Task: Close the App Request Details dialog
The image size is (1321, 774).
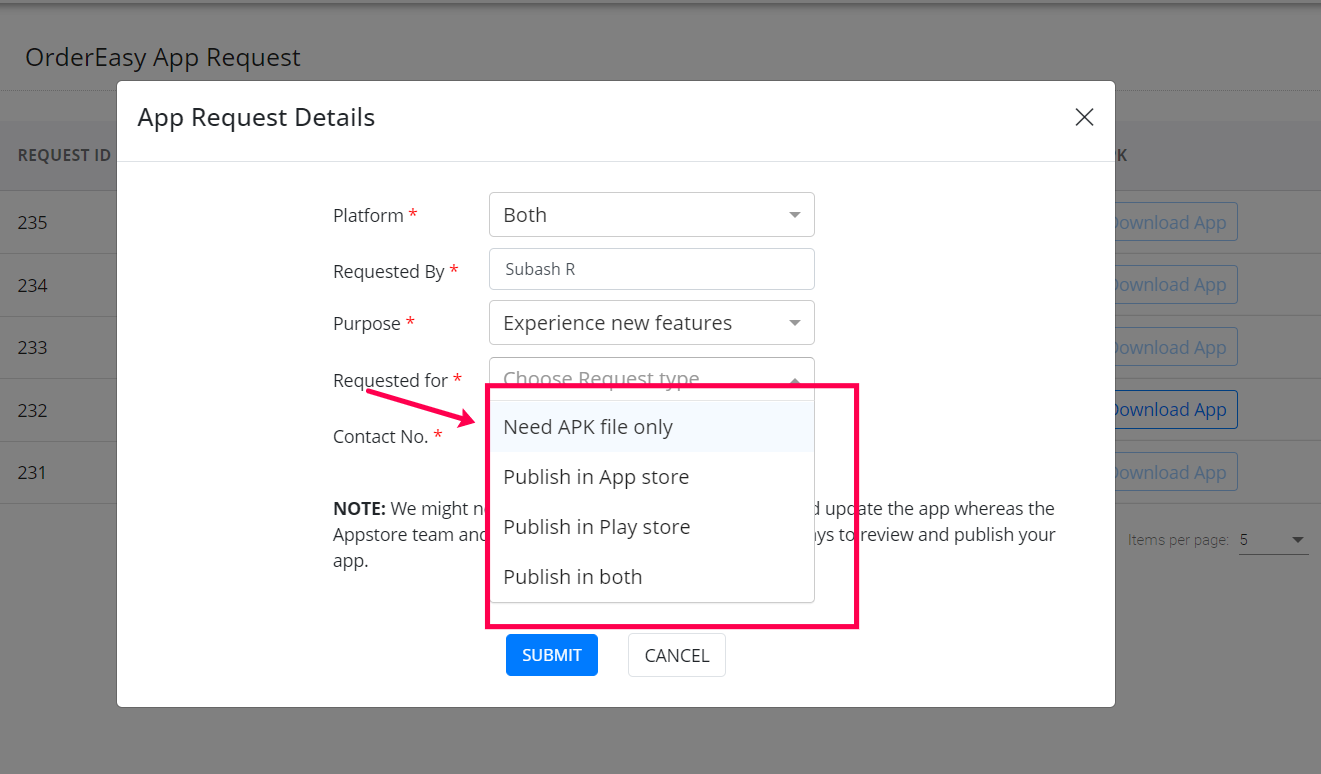Action: [1084, 117]
